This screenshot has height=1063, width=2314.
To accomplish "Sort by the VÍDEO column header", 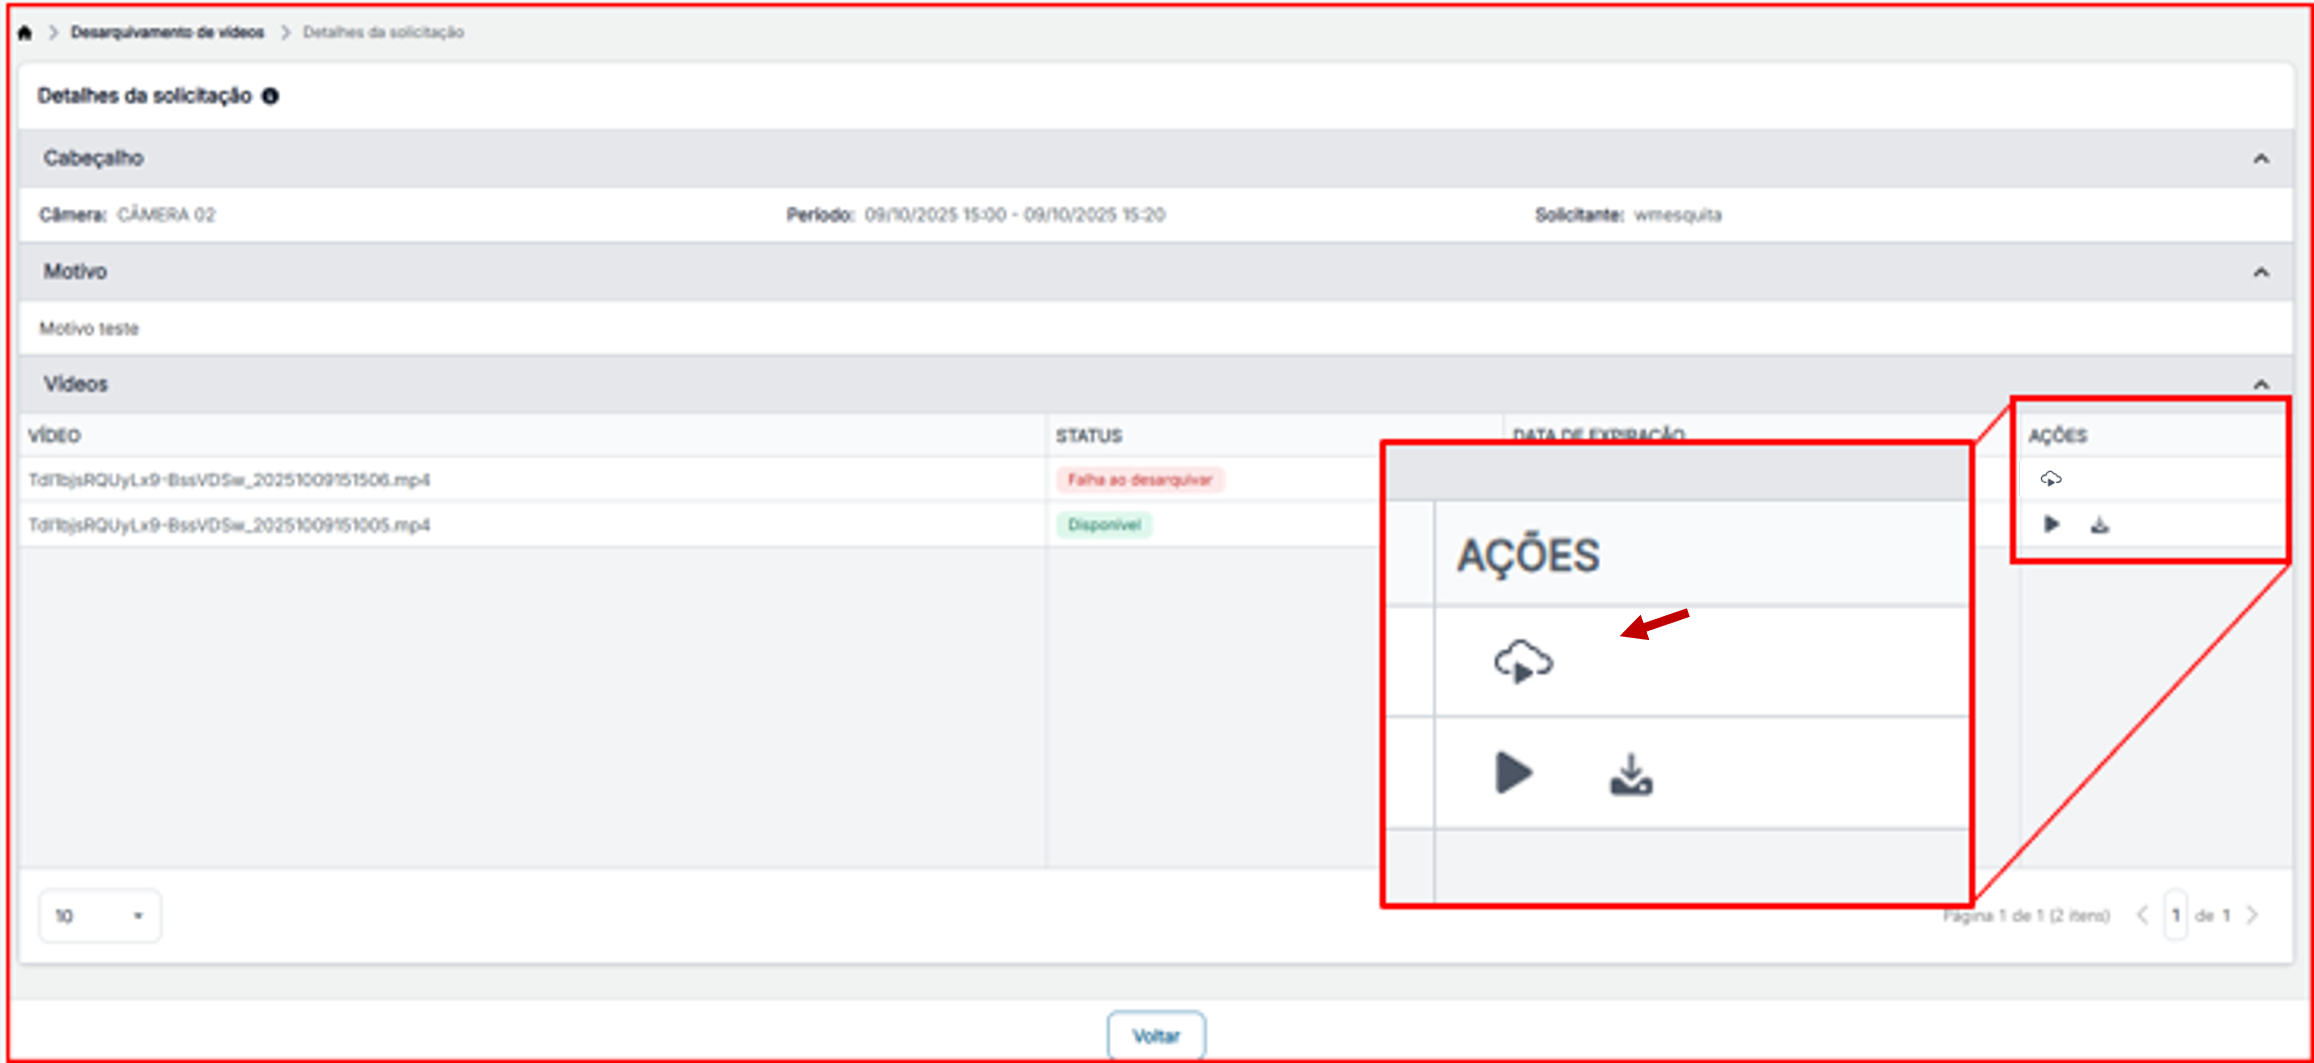I will (x=54, y=436).
